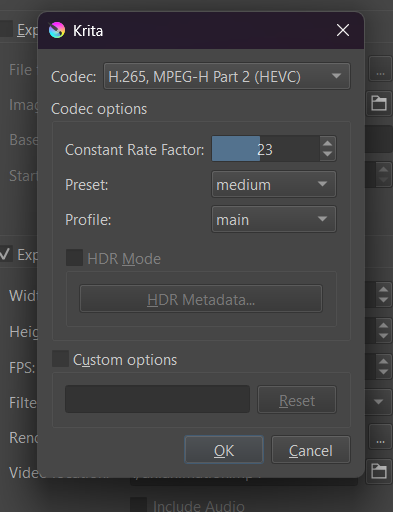Click the Codec options label

click(99, 109)
